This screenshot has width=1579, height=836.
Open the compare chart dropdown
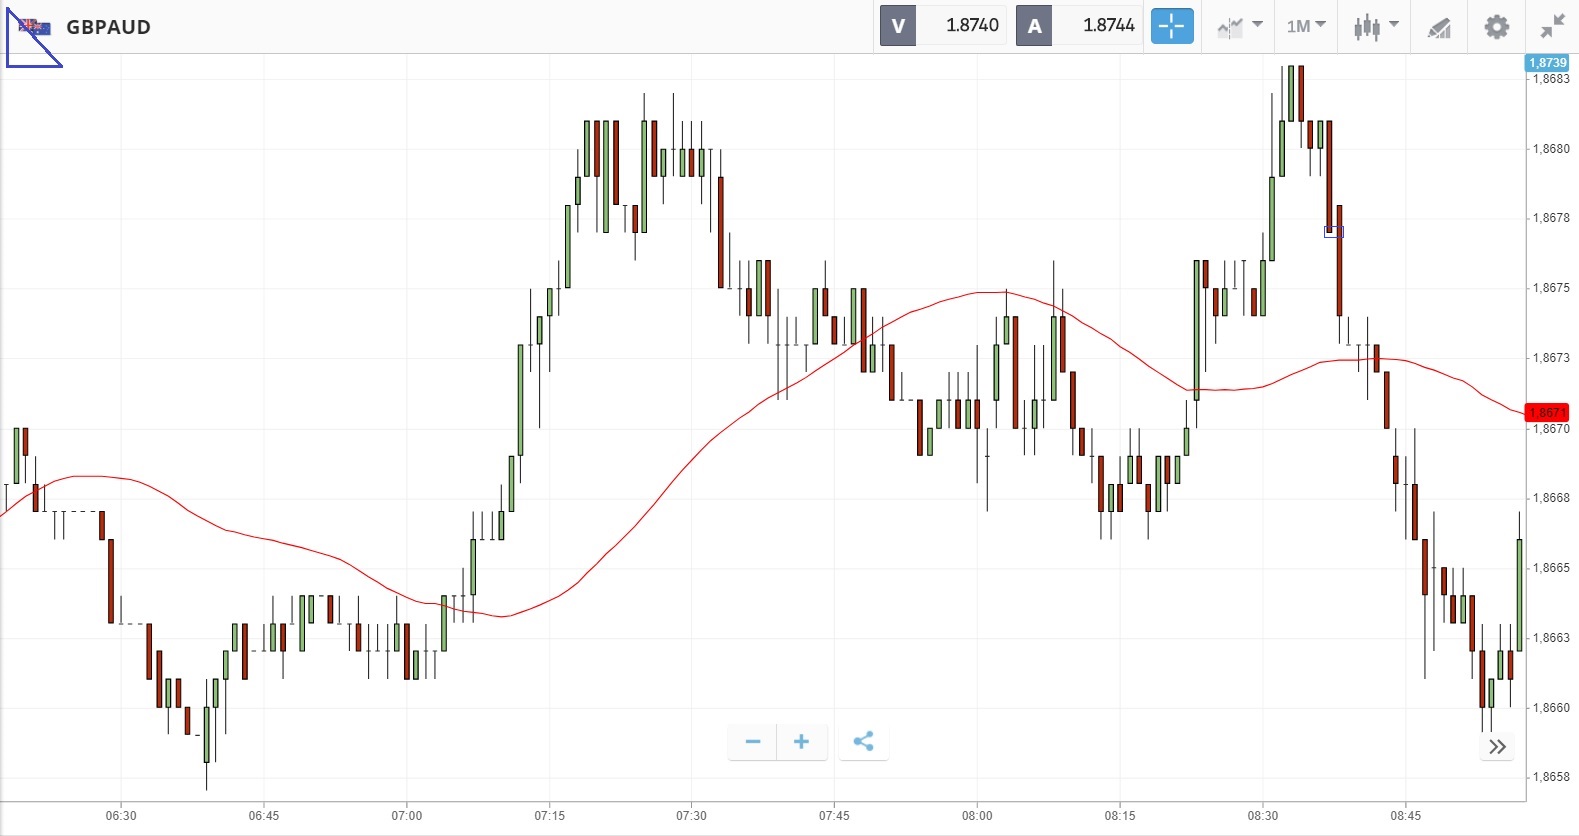tap(1240, 26)
